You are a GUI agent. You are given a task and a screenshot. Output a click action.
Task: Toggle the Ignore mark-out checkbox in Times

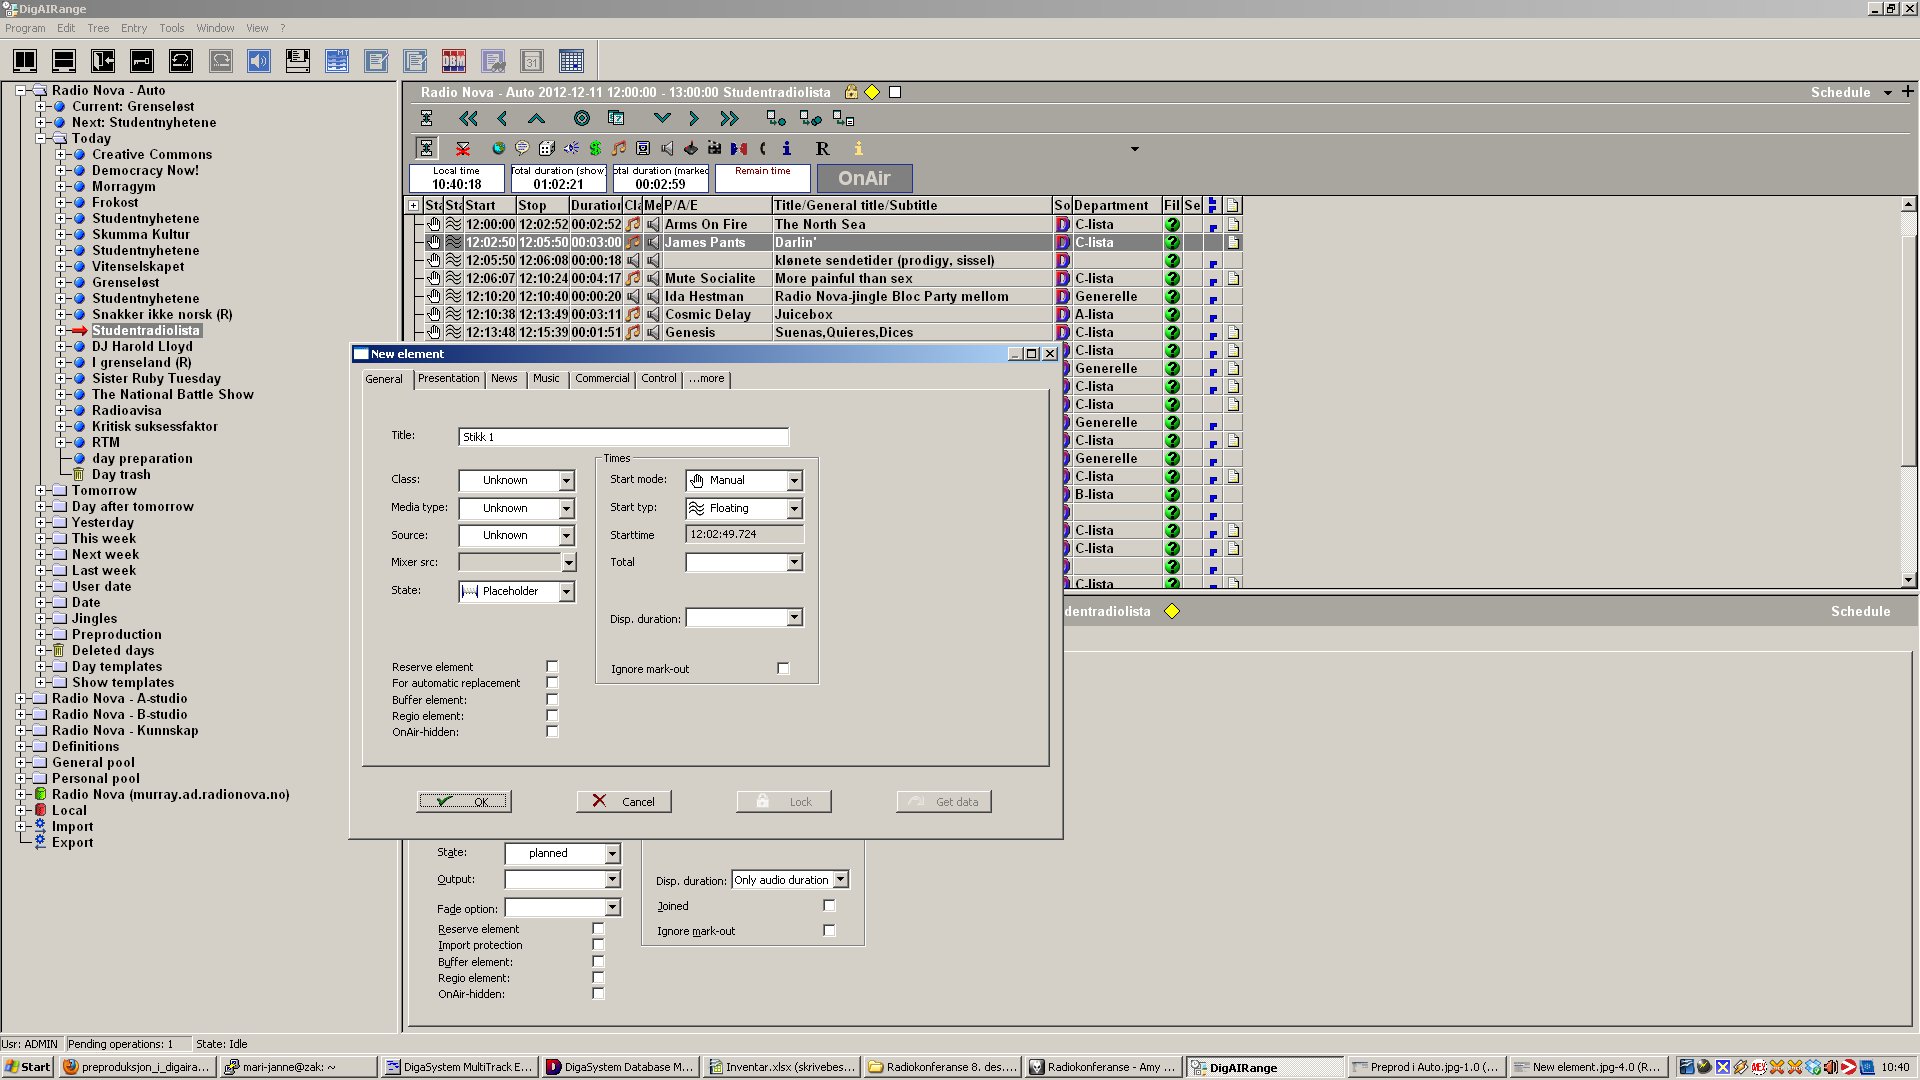[783, 669]
